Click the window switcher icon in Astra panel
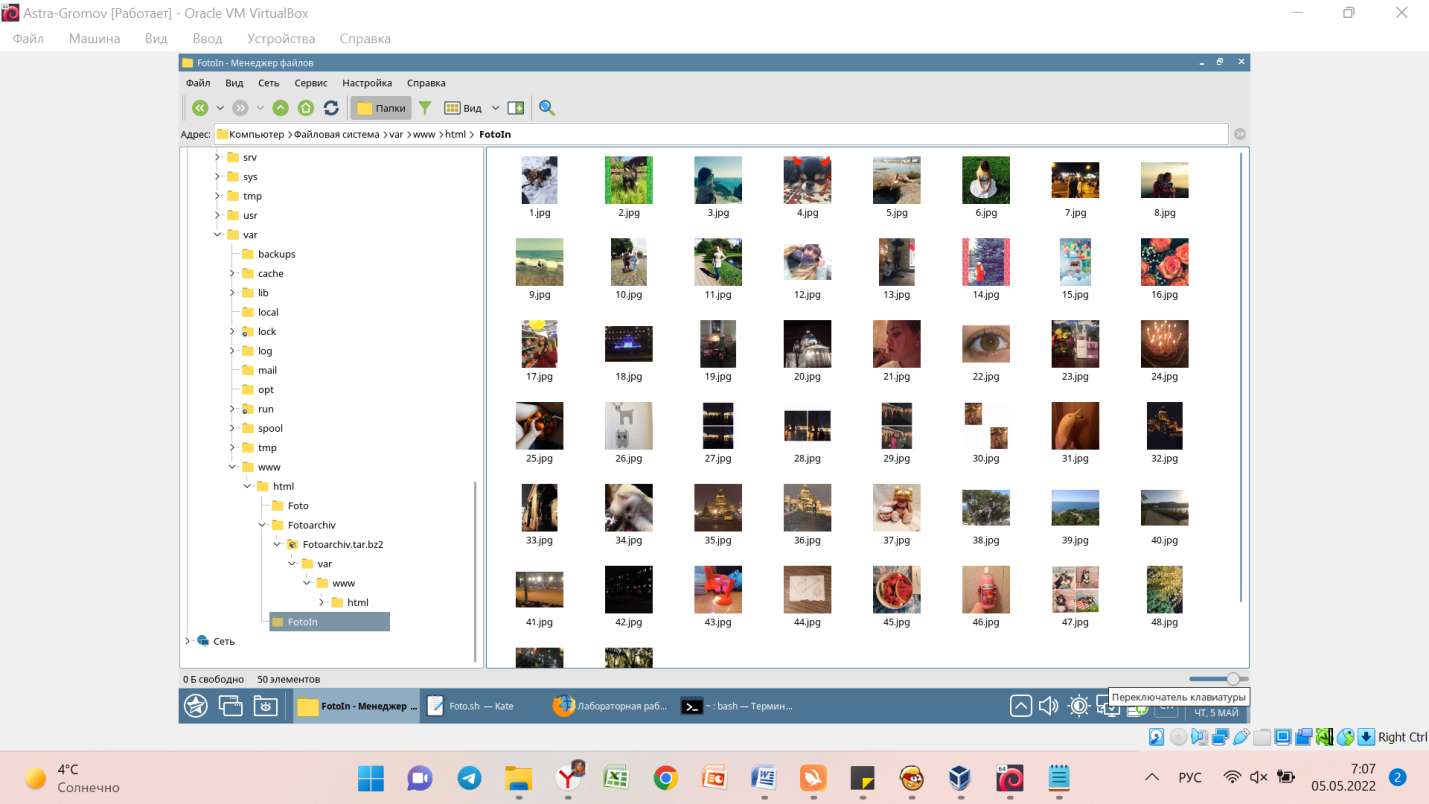1429x804 pixels. (x=231, y=706)
